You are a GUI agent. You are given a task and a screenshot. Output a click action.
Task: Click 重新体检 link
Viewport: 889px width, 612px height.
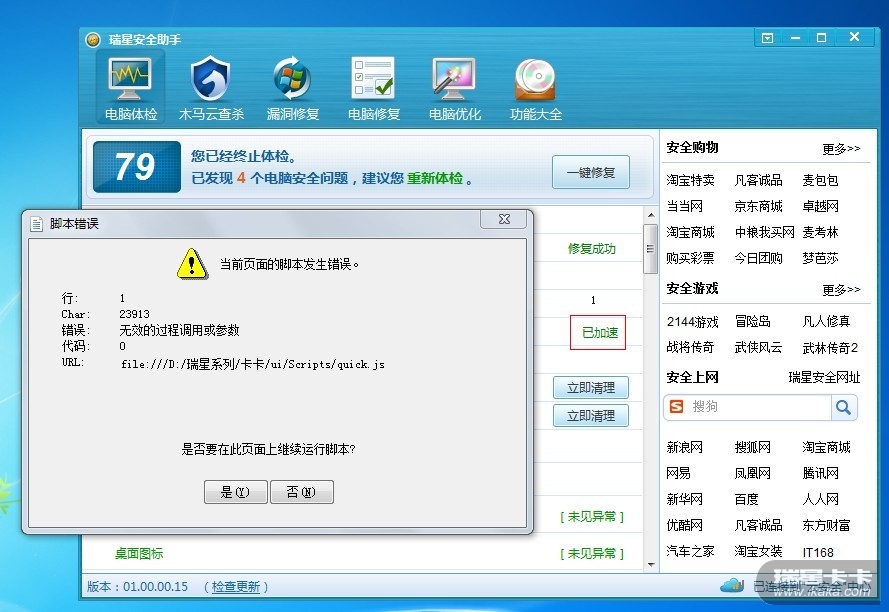[435, 178]
